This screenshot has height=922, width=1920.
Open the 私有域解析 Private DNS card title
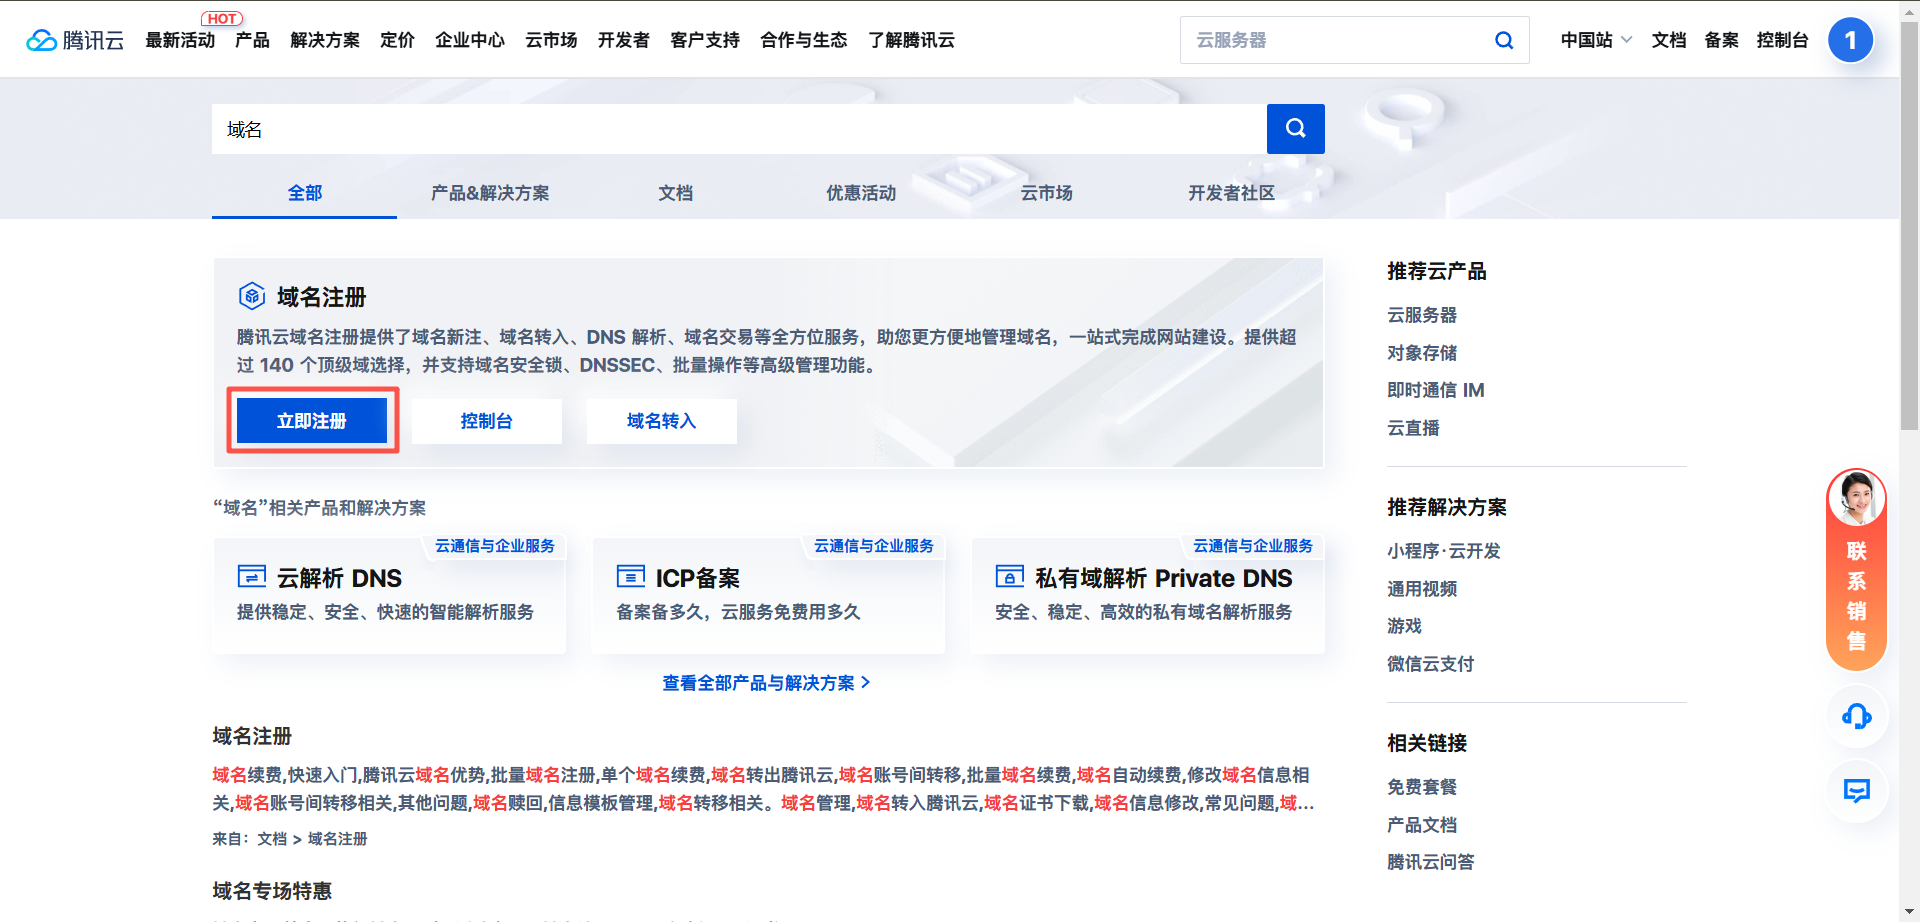point(1164,578)
